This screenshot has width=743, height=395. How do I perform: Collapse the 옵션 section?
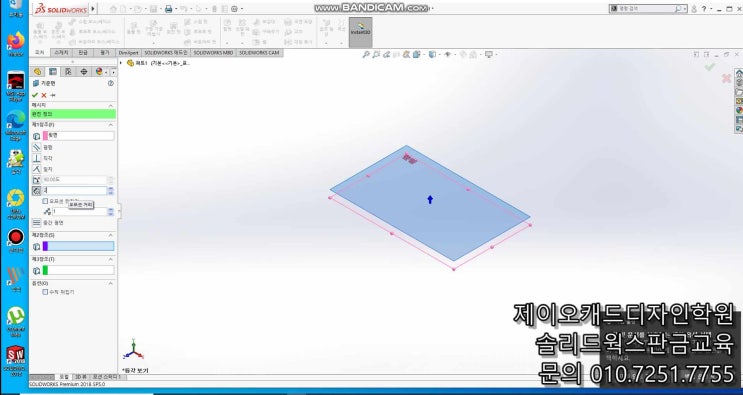111,283
